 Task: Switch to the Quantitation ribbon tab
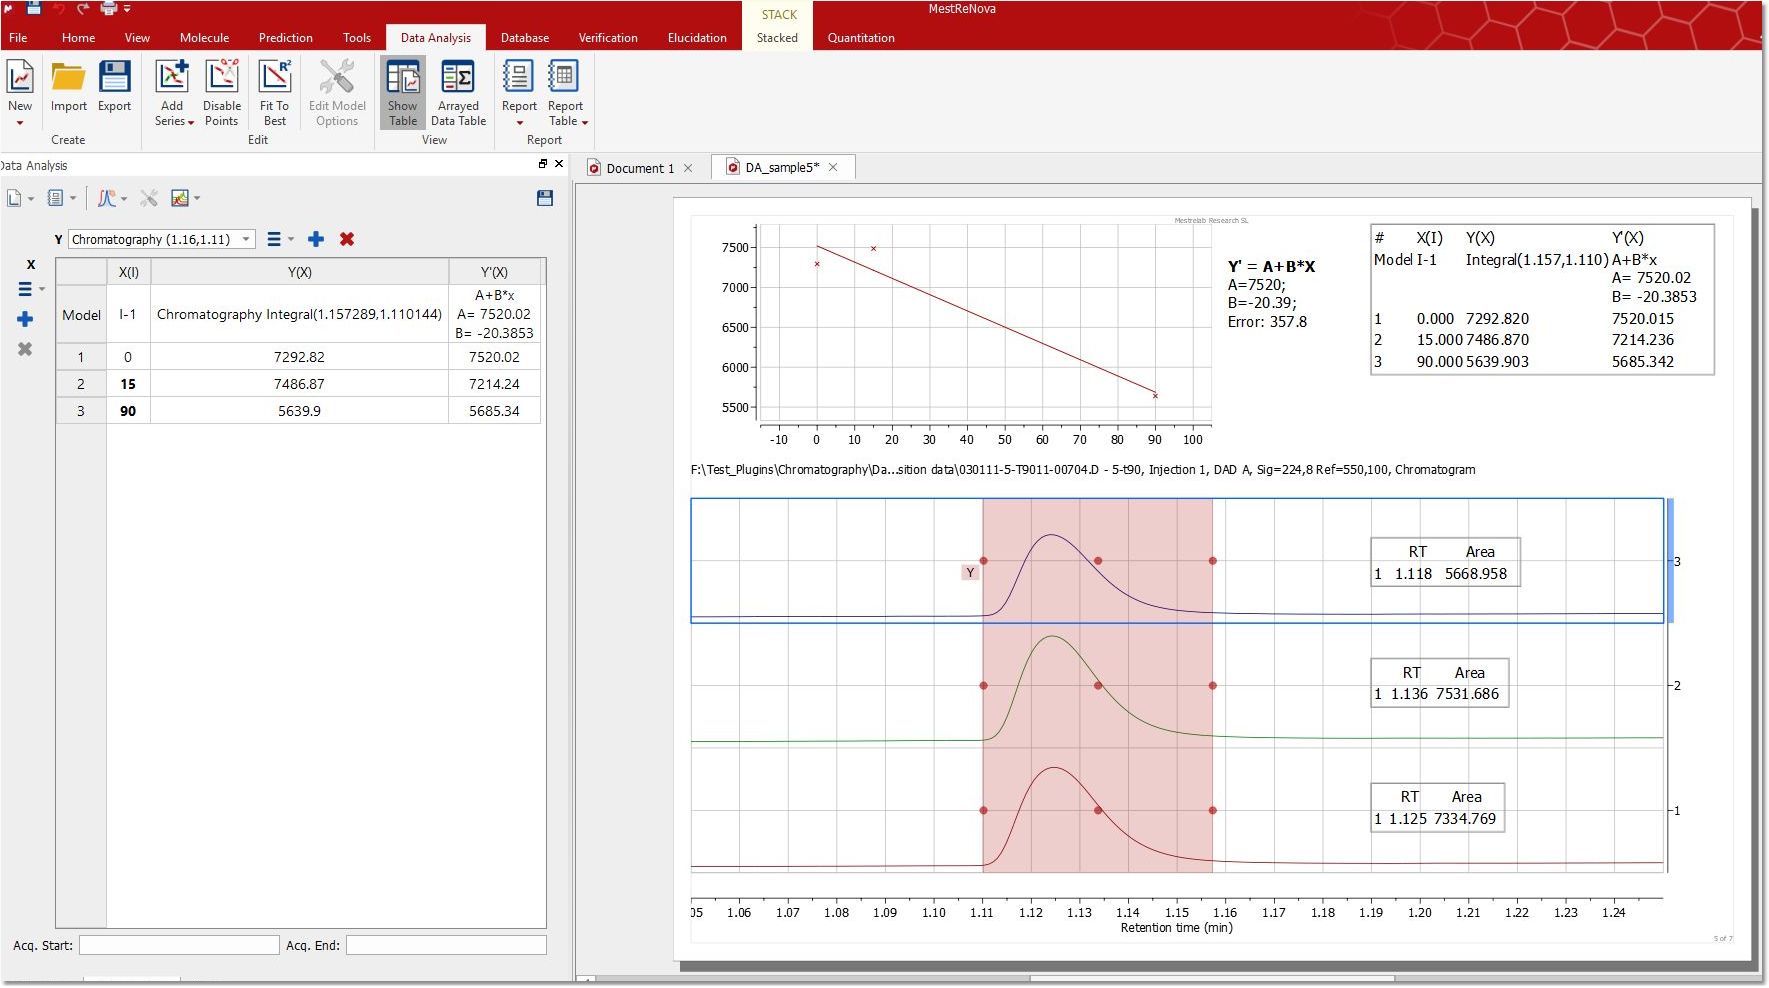(861, 38)
